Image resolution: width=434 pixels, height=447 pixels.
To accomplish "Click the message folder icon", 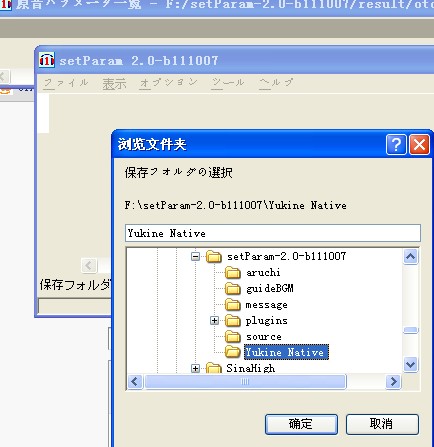I will [x=233, y=305].
